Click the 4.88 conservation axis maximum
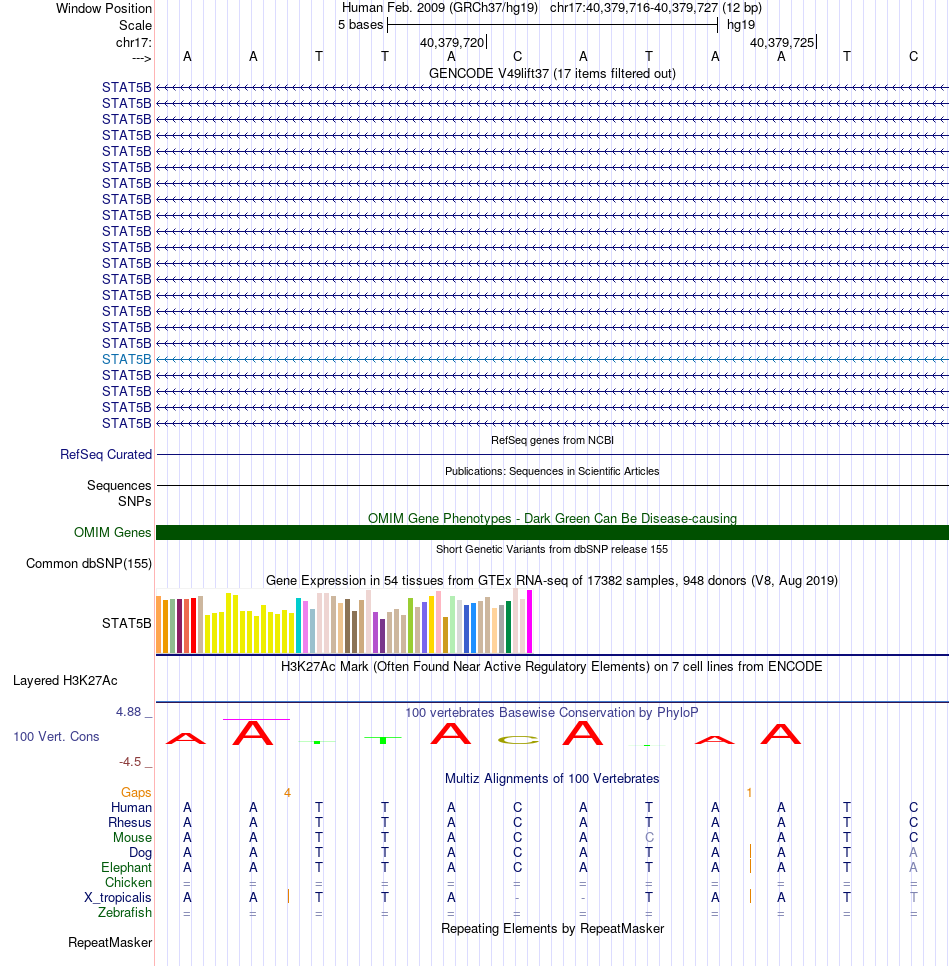Image resolution: width=950 pixels, height=966 pixels. pos(128,712)
